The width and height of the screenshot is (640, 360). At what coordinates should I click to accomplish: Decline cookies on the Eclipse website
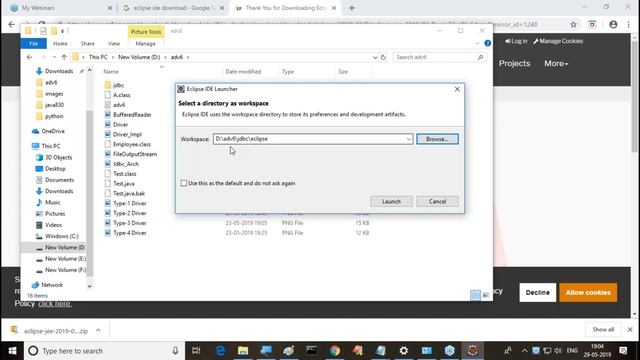(538, 293)
